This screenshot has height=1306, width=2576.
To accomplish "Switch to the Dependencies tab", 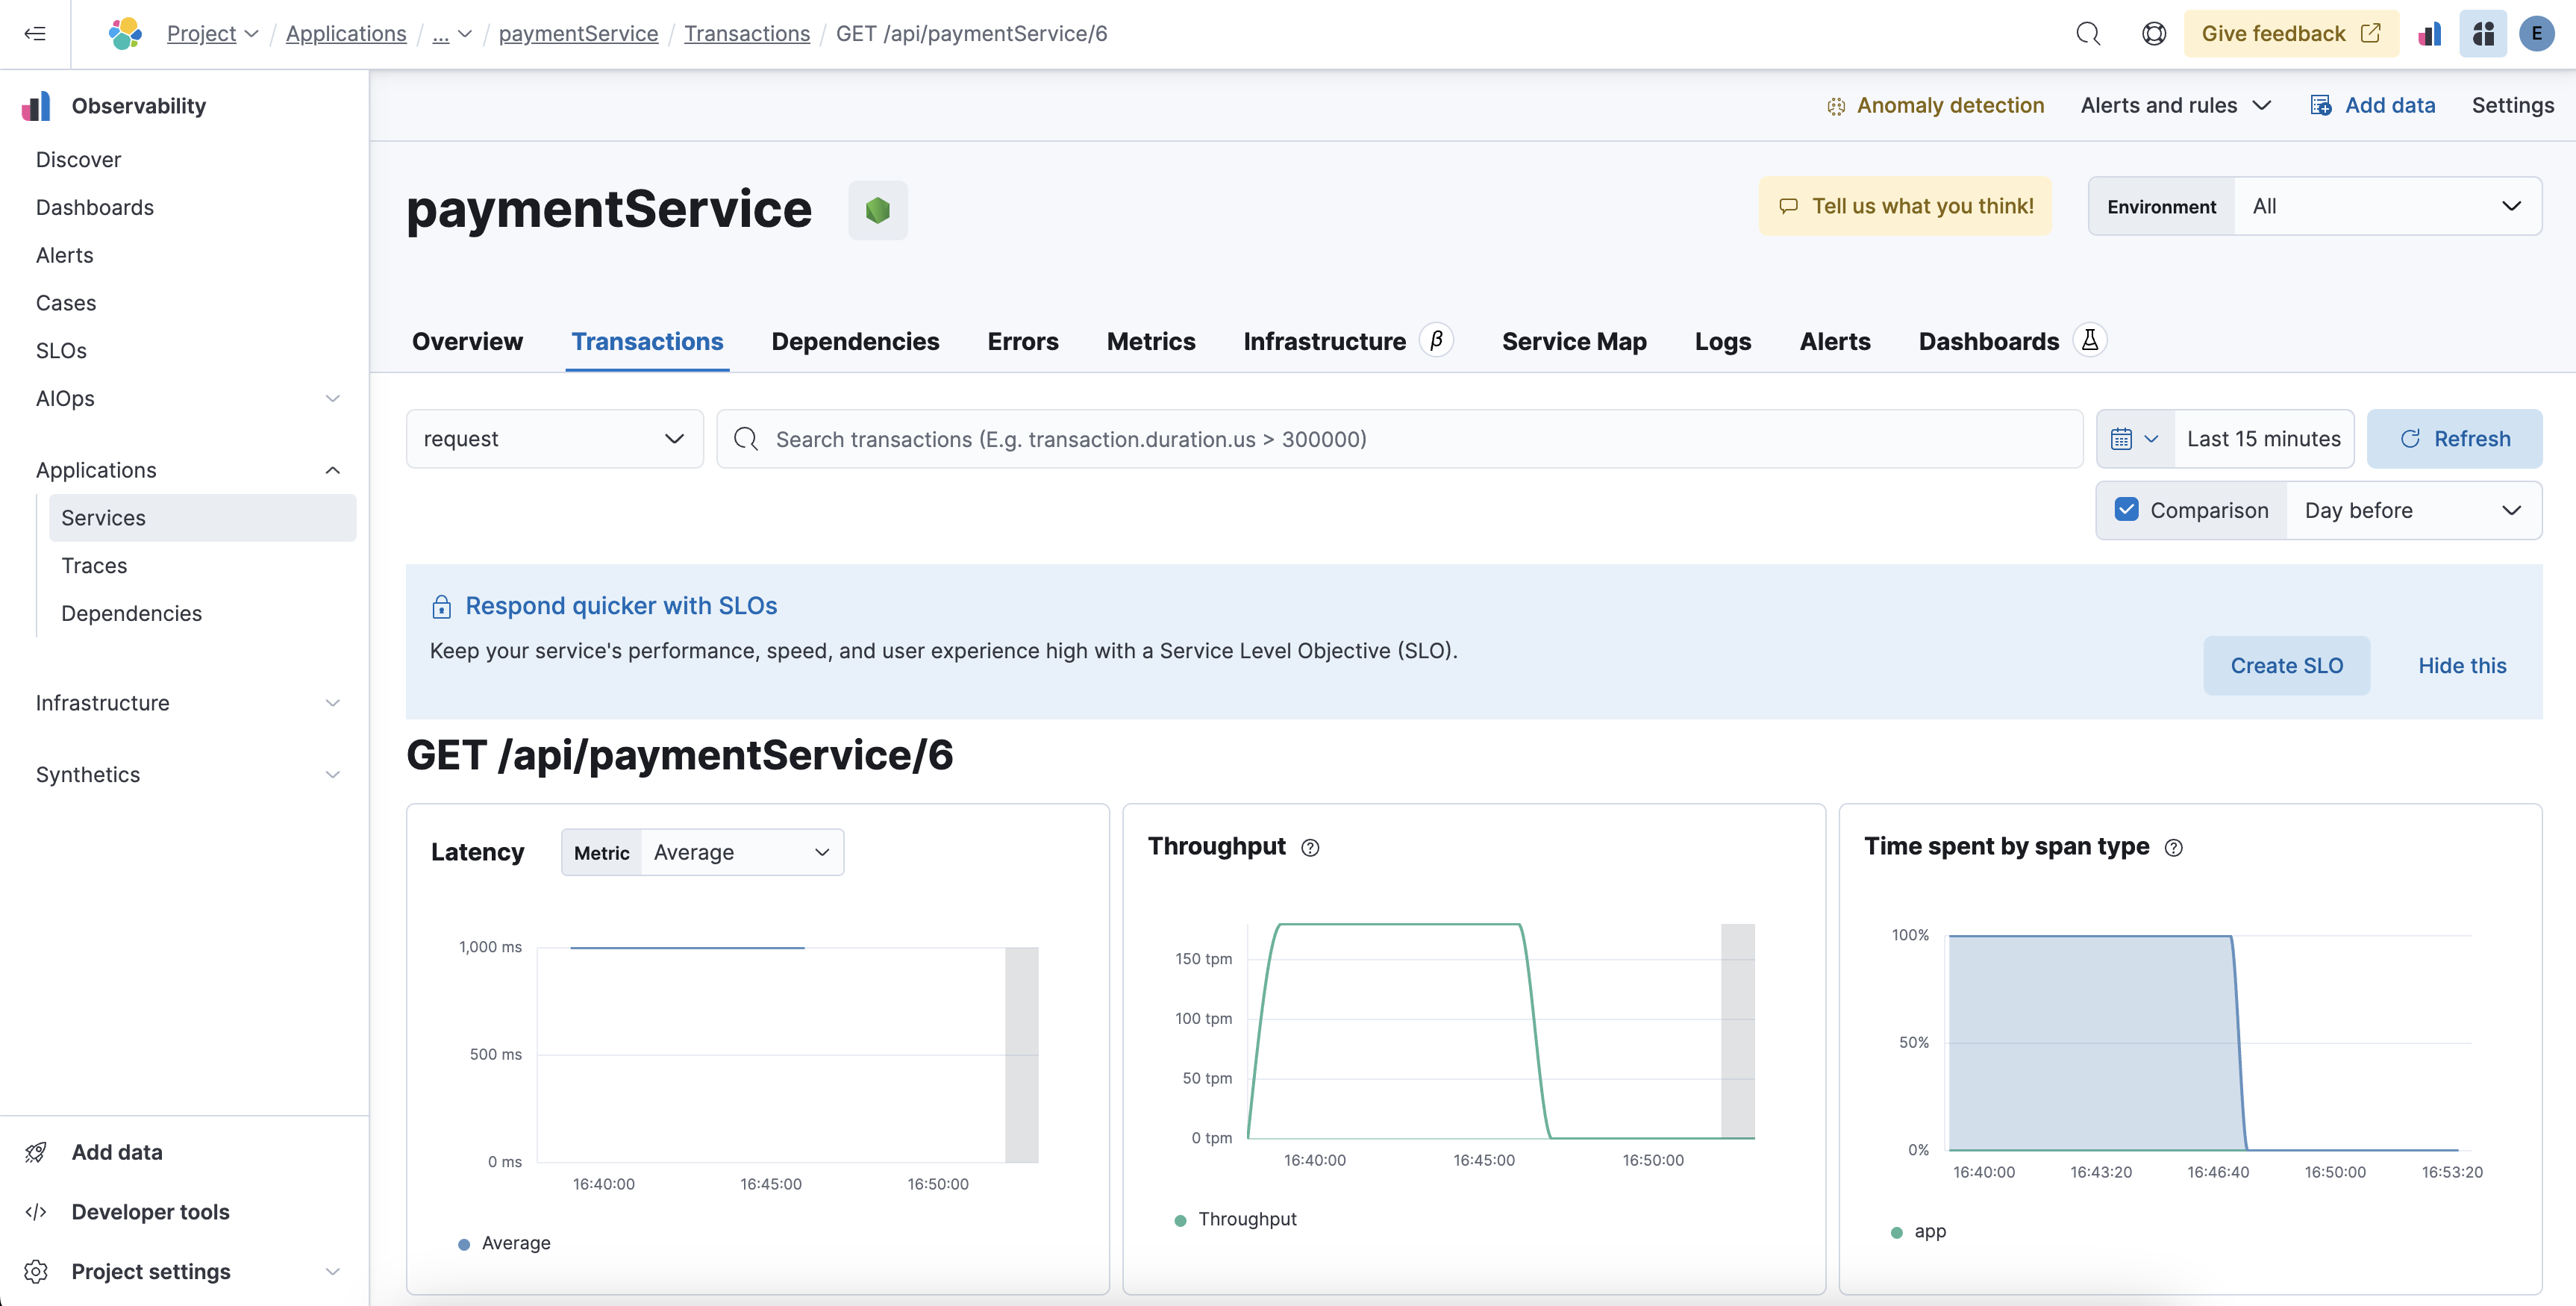I will [x=855, y=341].
